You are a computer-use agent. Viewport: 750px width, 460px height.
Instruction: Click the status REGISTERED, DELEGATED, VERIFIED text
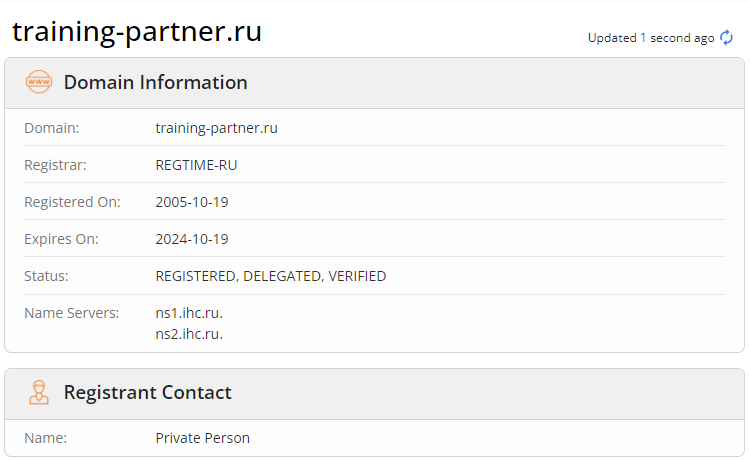270,276
